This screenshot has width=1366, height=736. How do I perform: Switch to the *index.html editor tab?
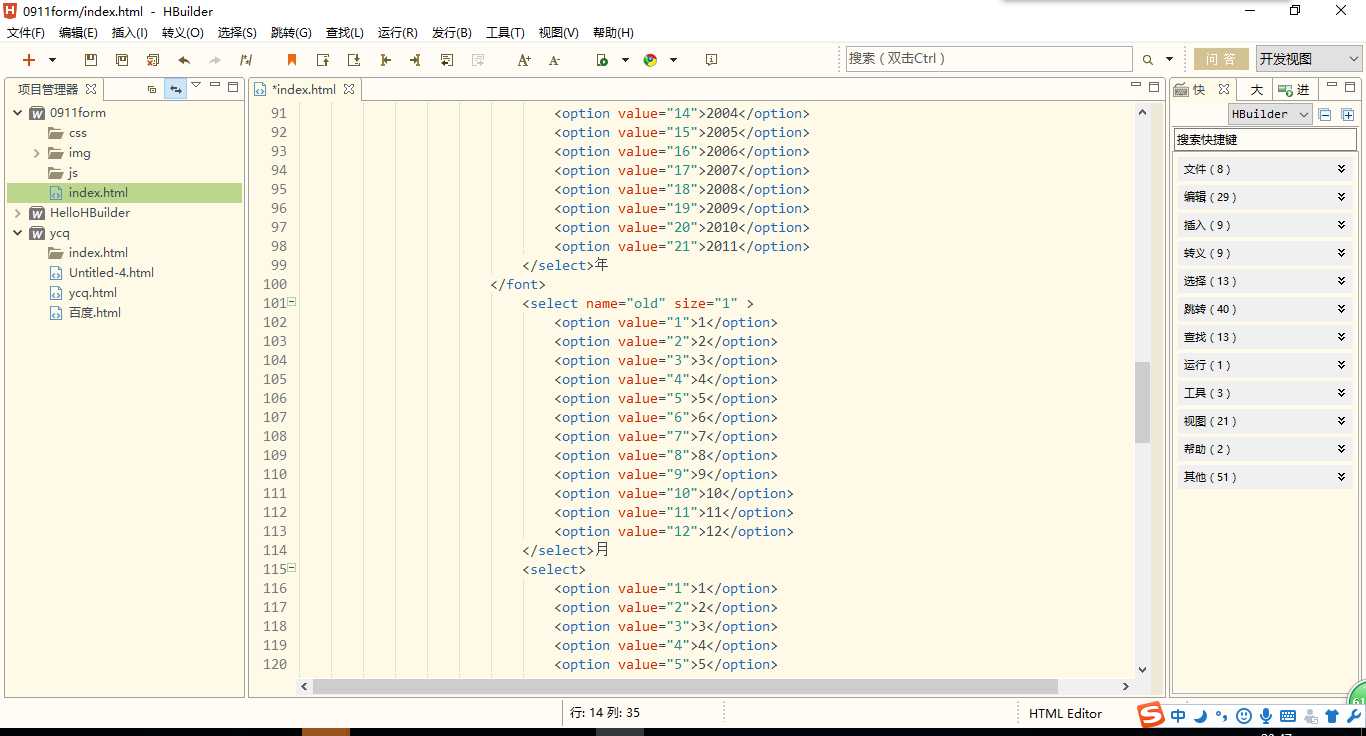303,89
